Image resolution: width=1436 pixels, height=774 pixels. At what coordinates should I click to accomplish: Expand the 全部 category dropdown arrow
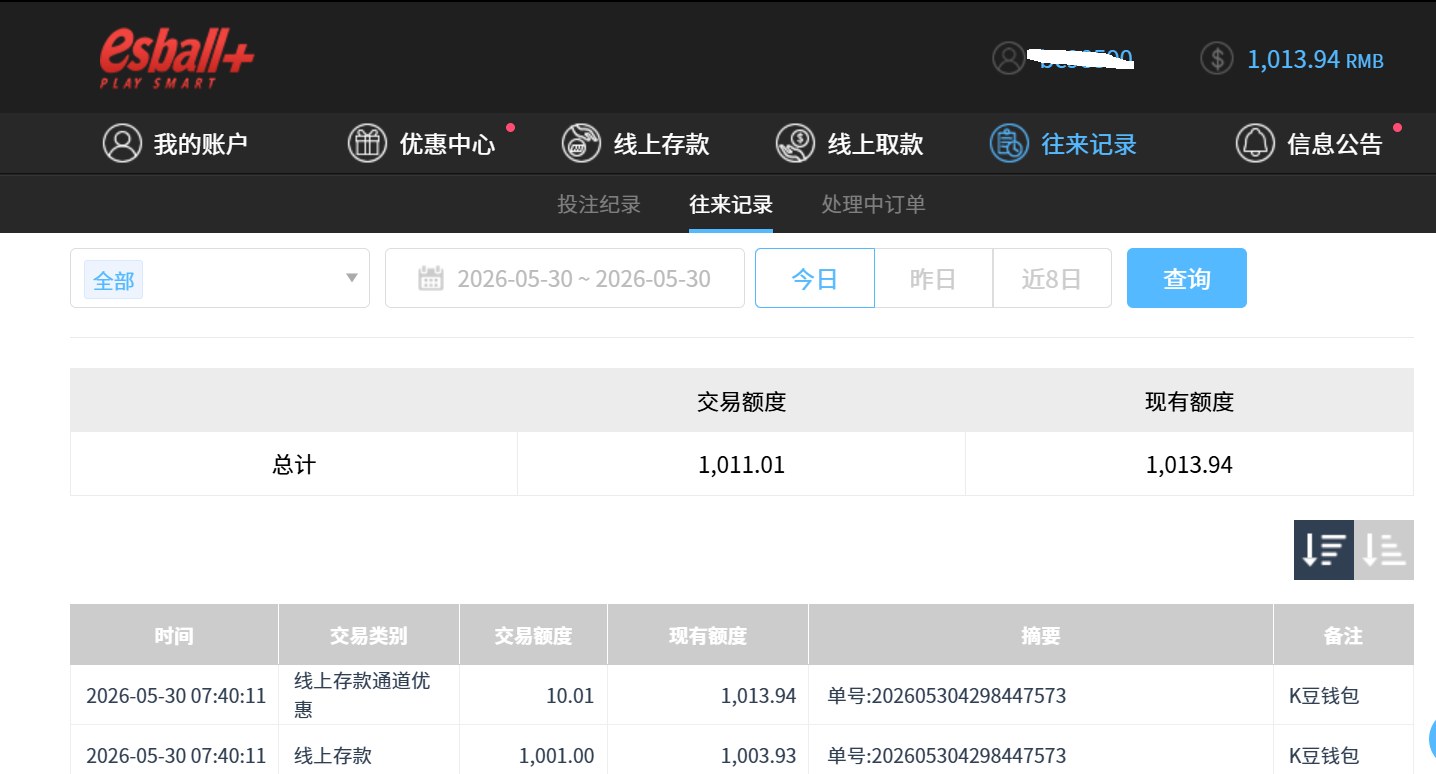(x=352, y=277)
